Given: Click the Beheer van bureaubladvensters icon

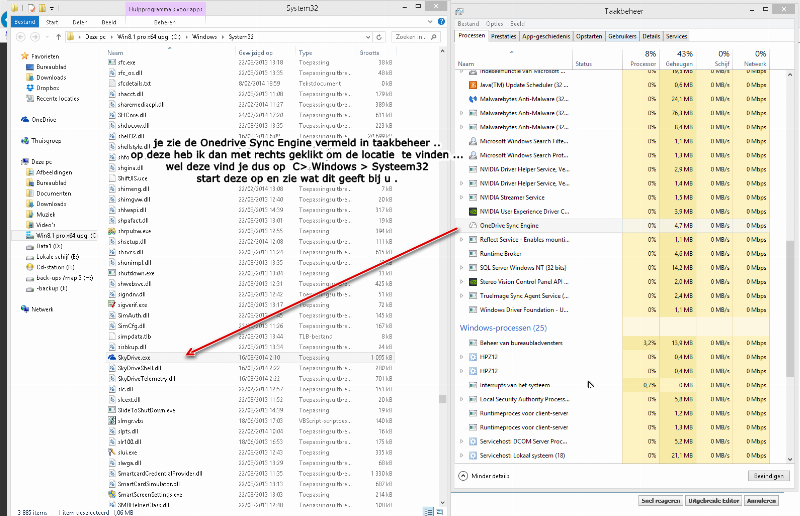Looking at the screenshot, I should 473,343.
